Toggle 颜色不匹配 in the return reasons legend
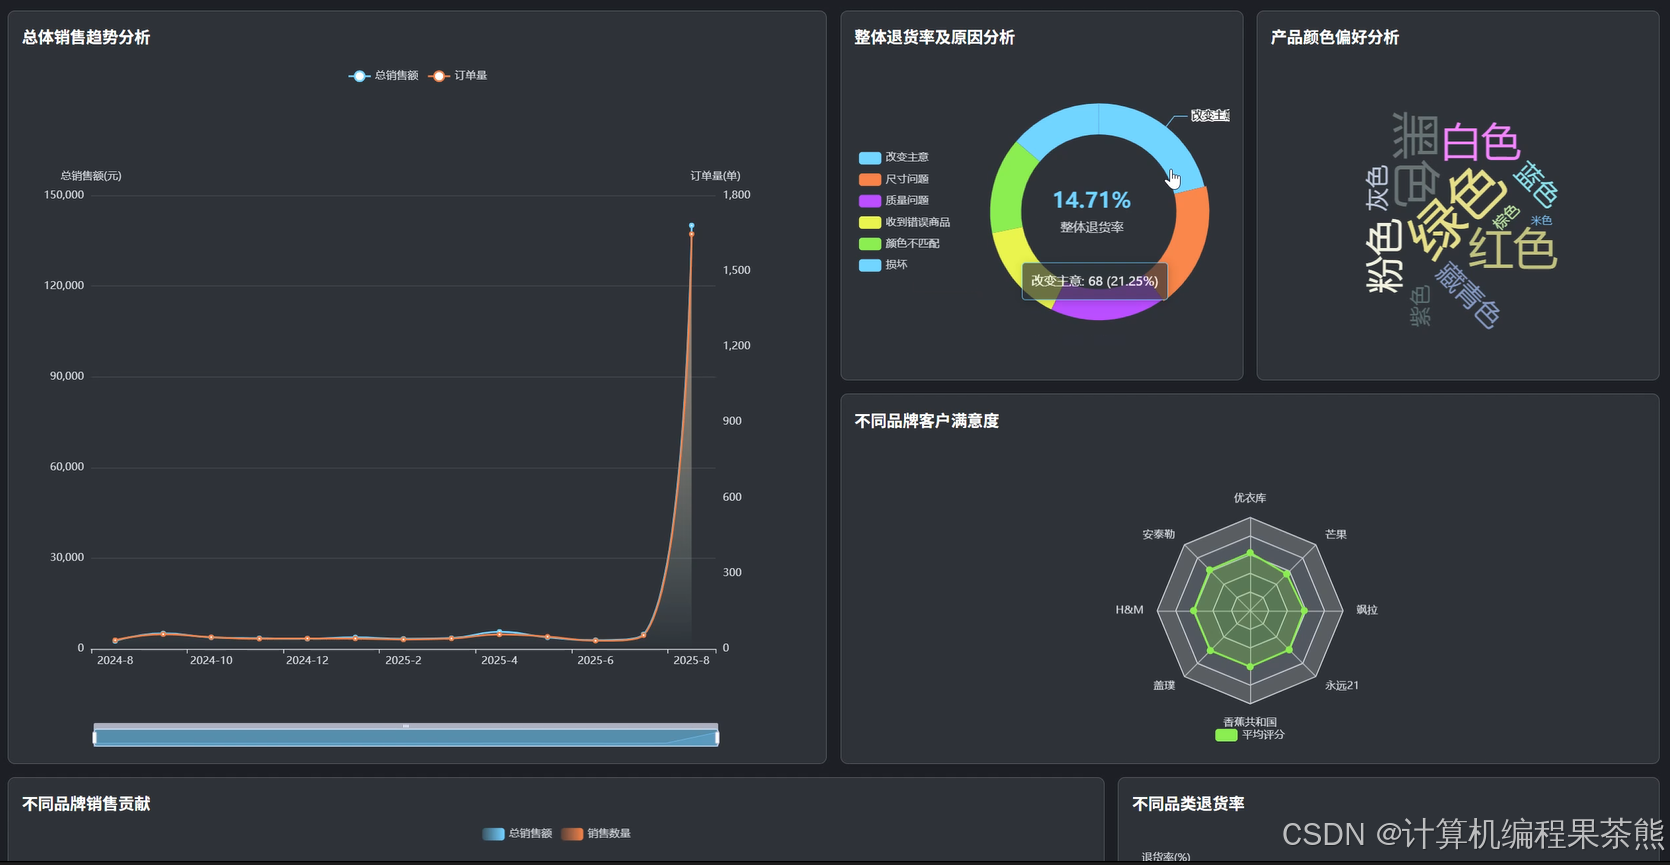1670x865 pixels. [899, 243]
